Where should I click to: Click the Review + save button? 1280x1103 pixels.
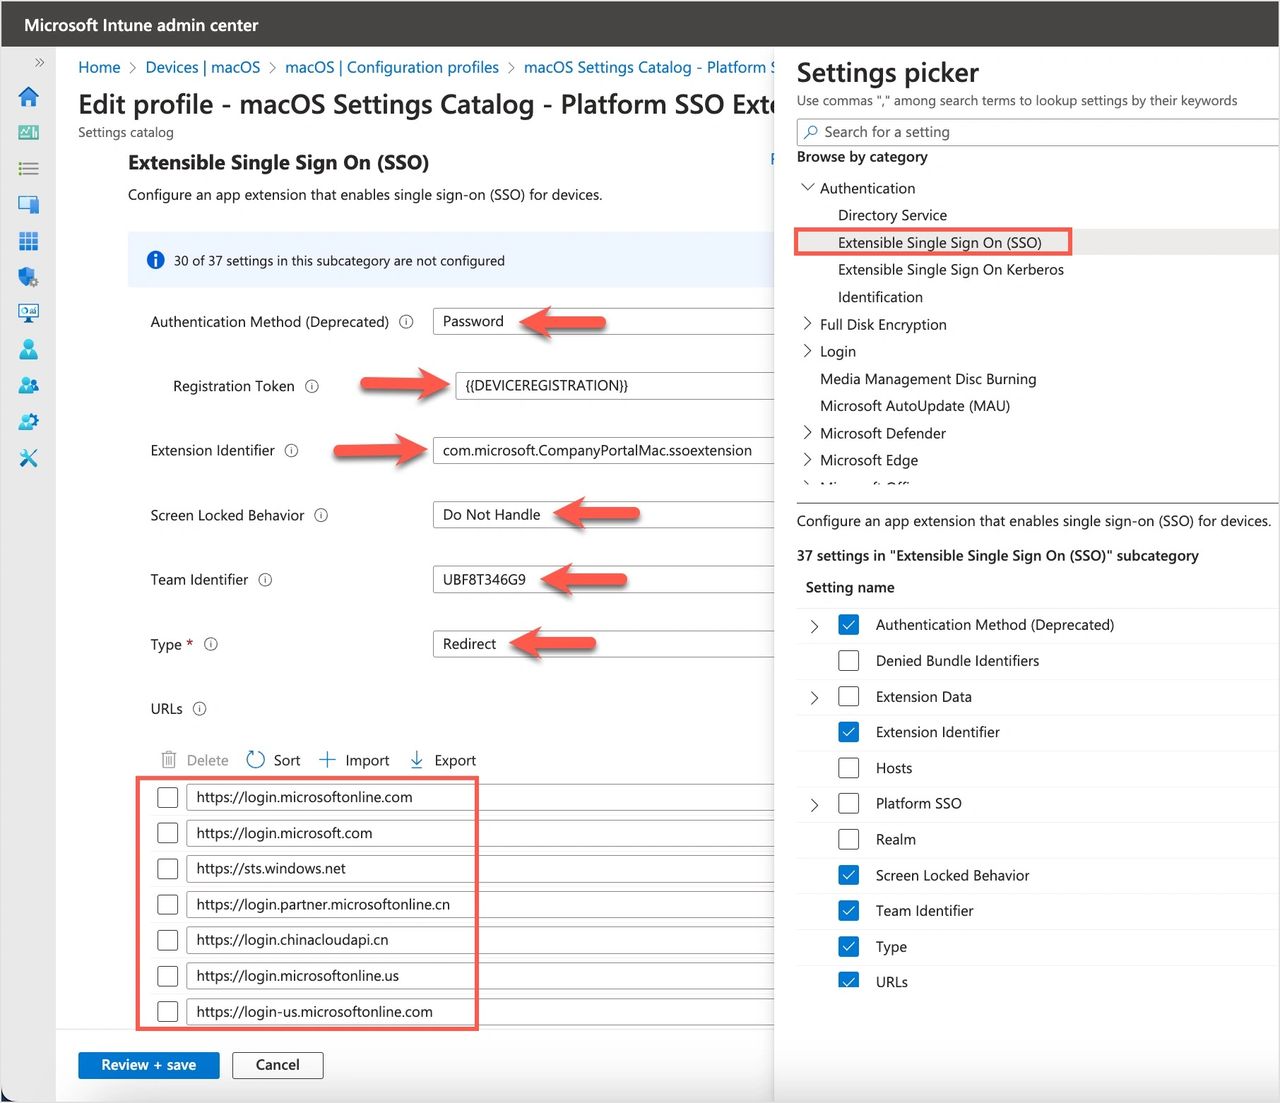148,1065
